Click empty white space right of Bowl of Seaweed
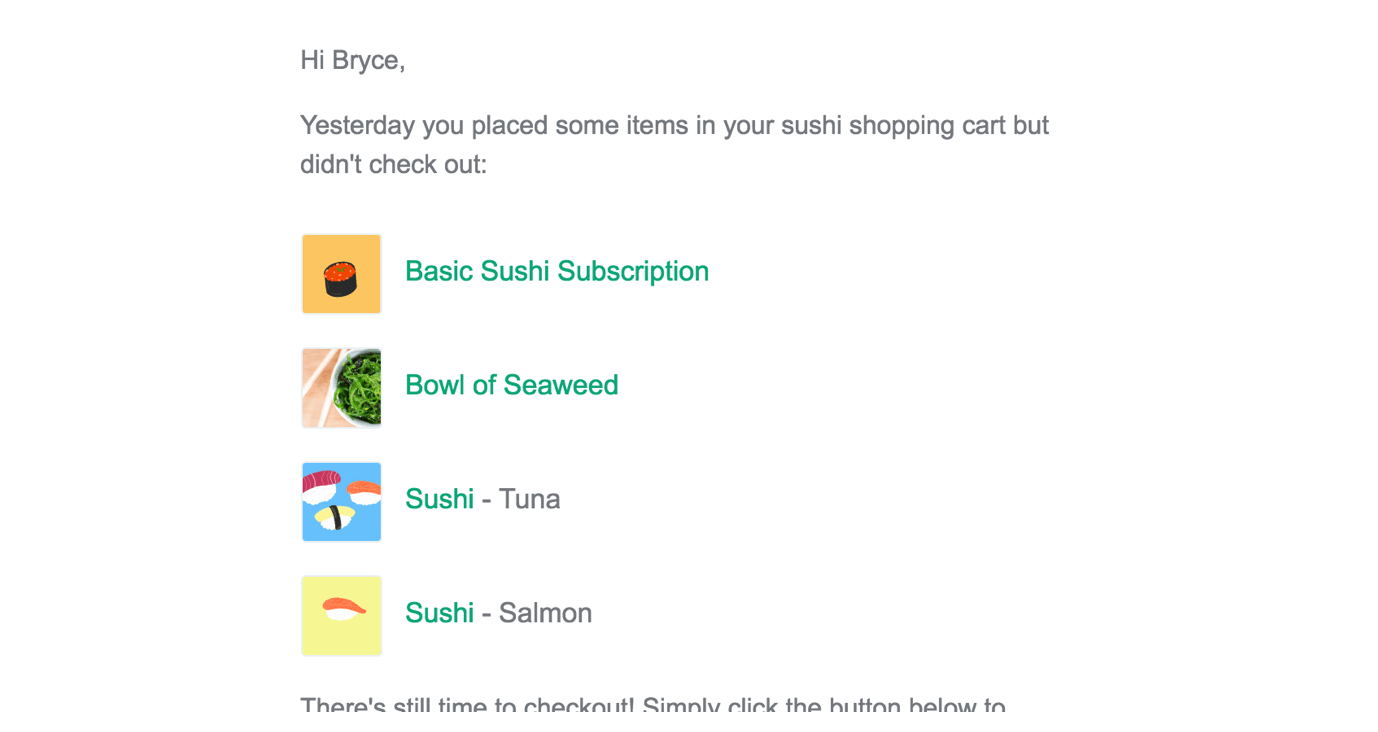This screenshot has height=732, width=1378. point(860,386)
